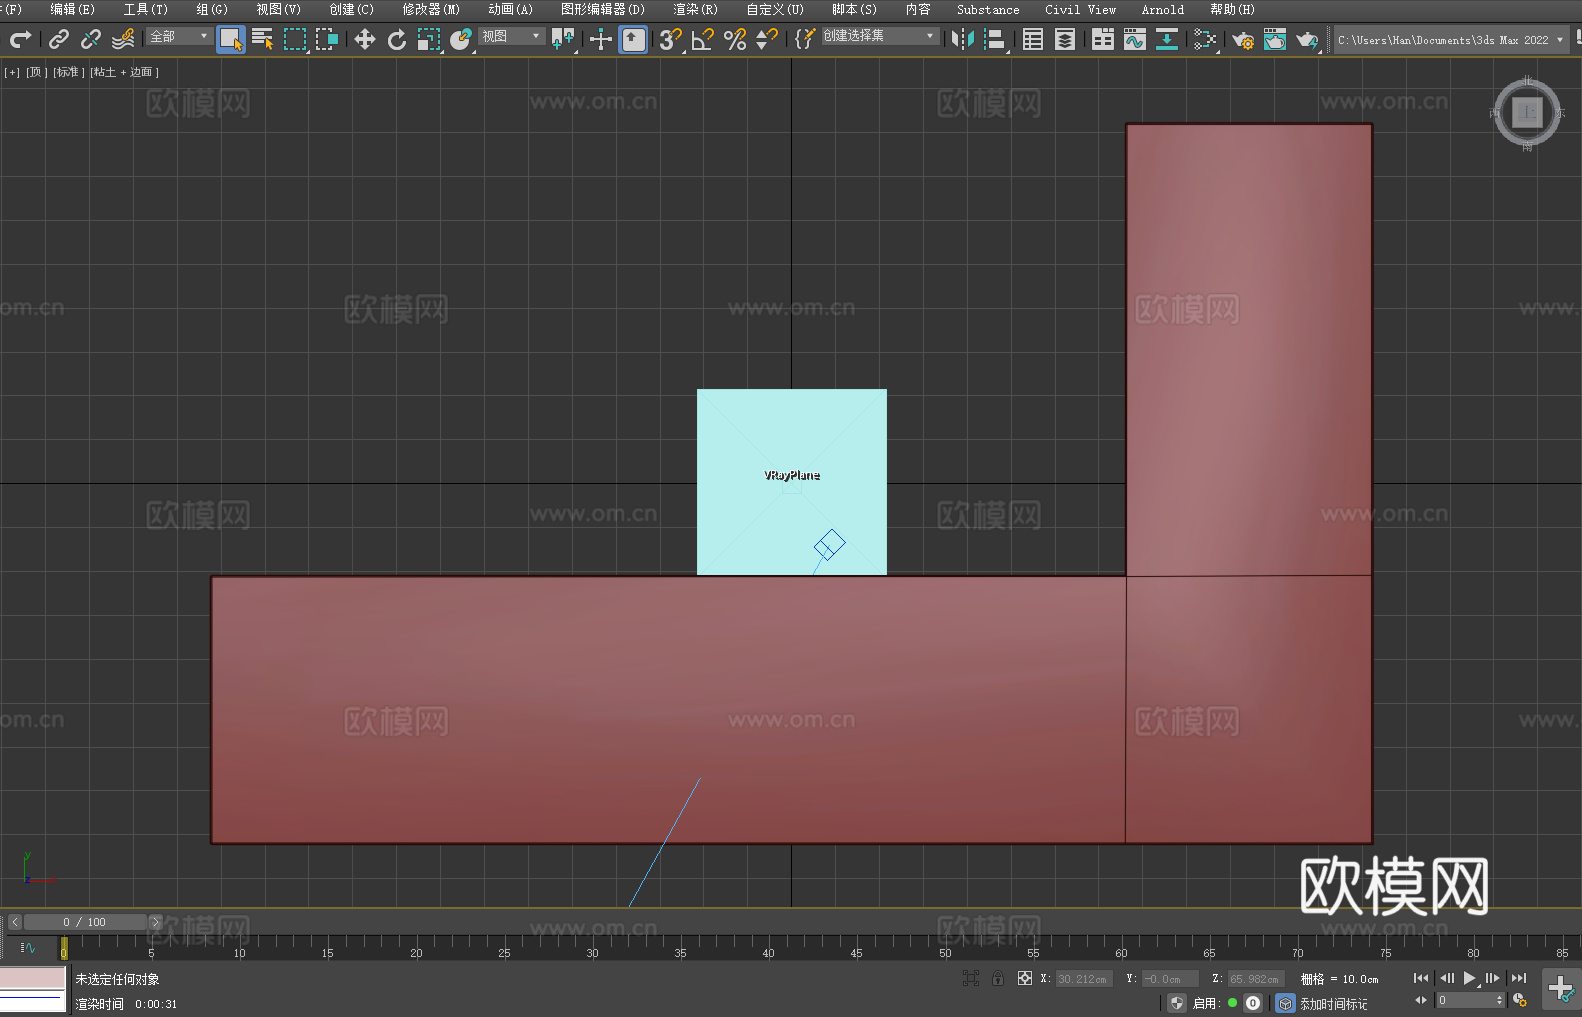Open the 渲染(R) menu
Screen dimensions: 1582x1017
pyautogui.click(x=696, y=9)
